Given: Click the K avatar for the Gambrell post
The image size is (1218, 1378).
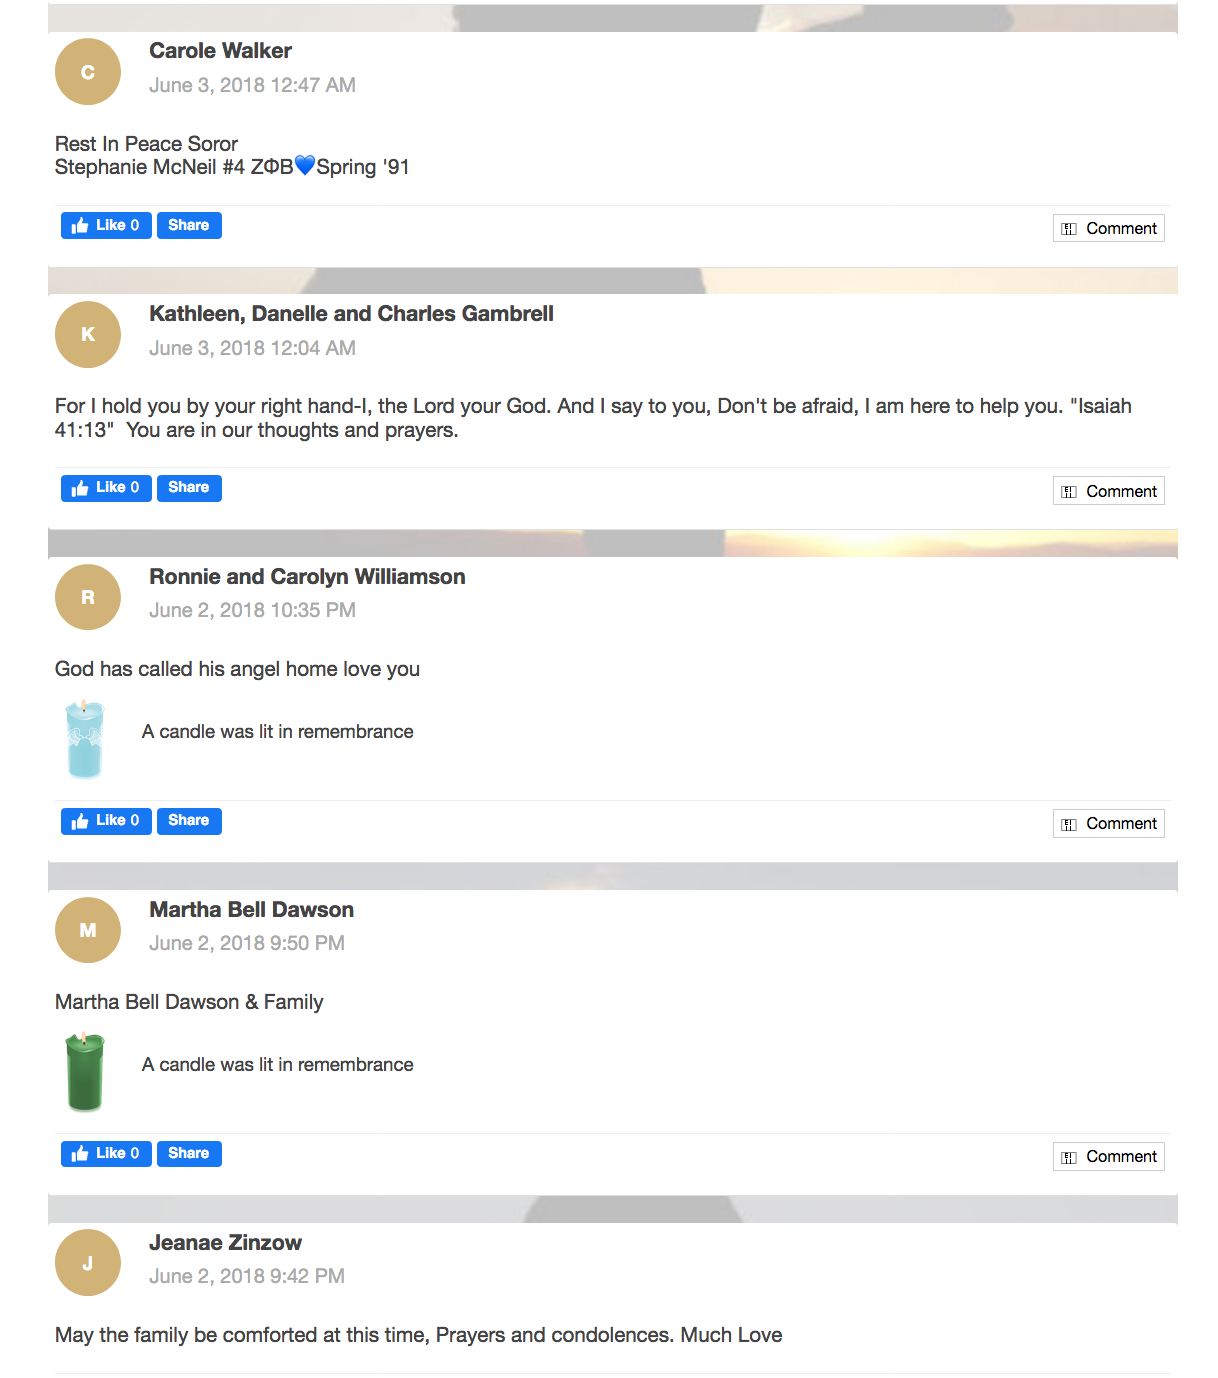Looking at the screenshot, I should [x=88, y=334].
